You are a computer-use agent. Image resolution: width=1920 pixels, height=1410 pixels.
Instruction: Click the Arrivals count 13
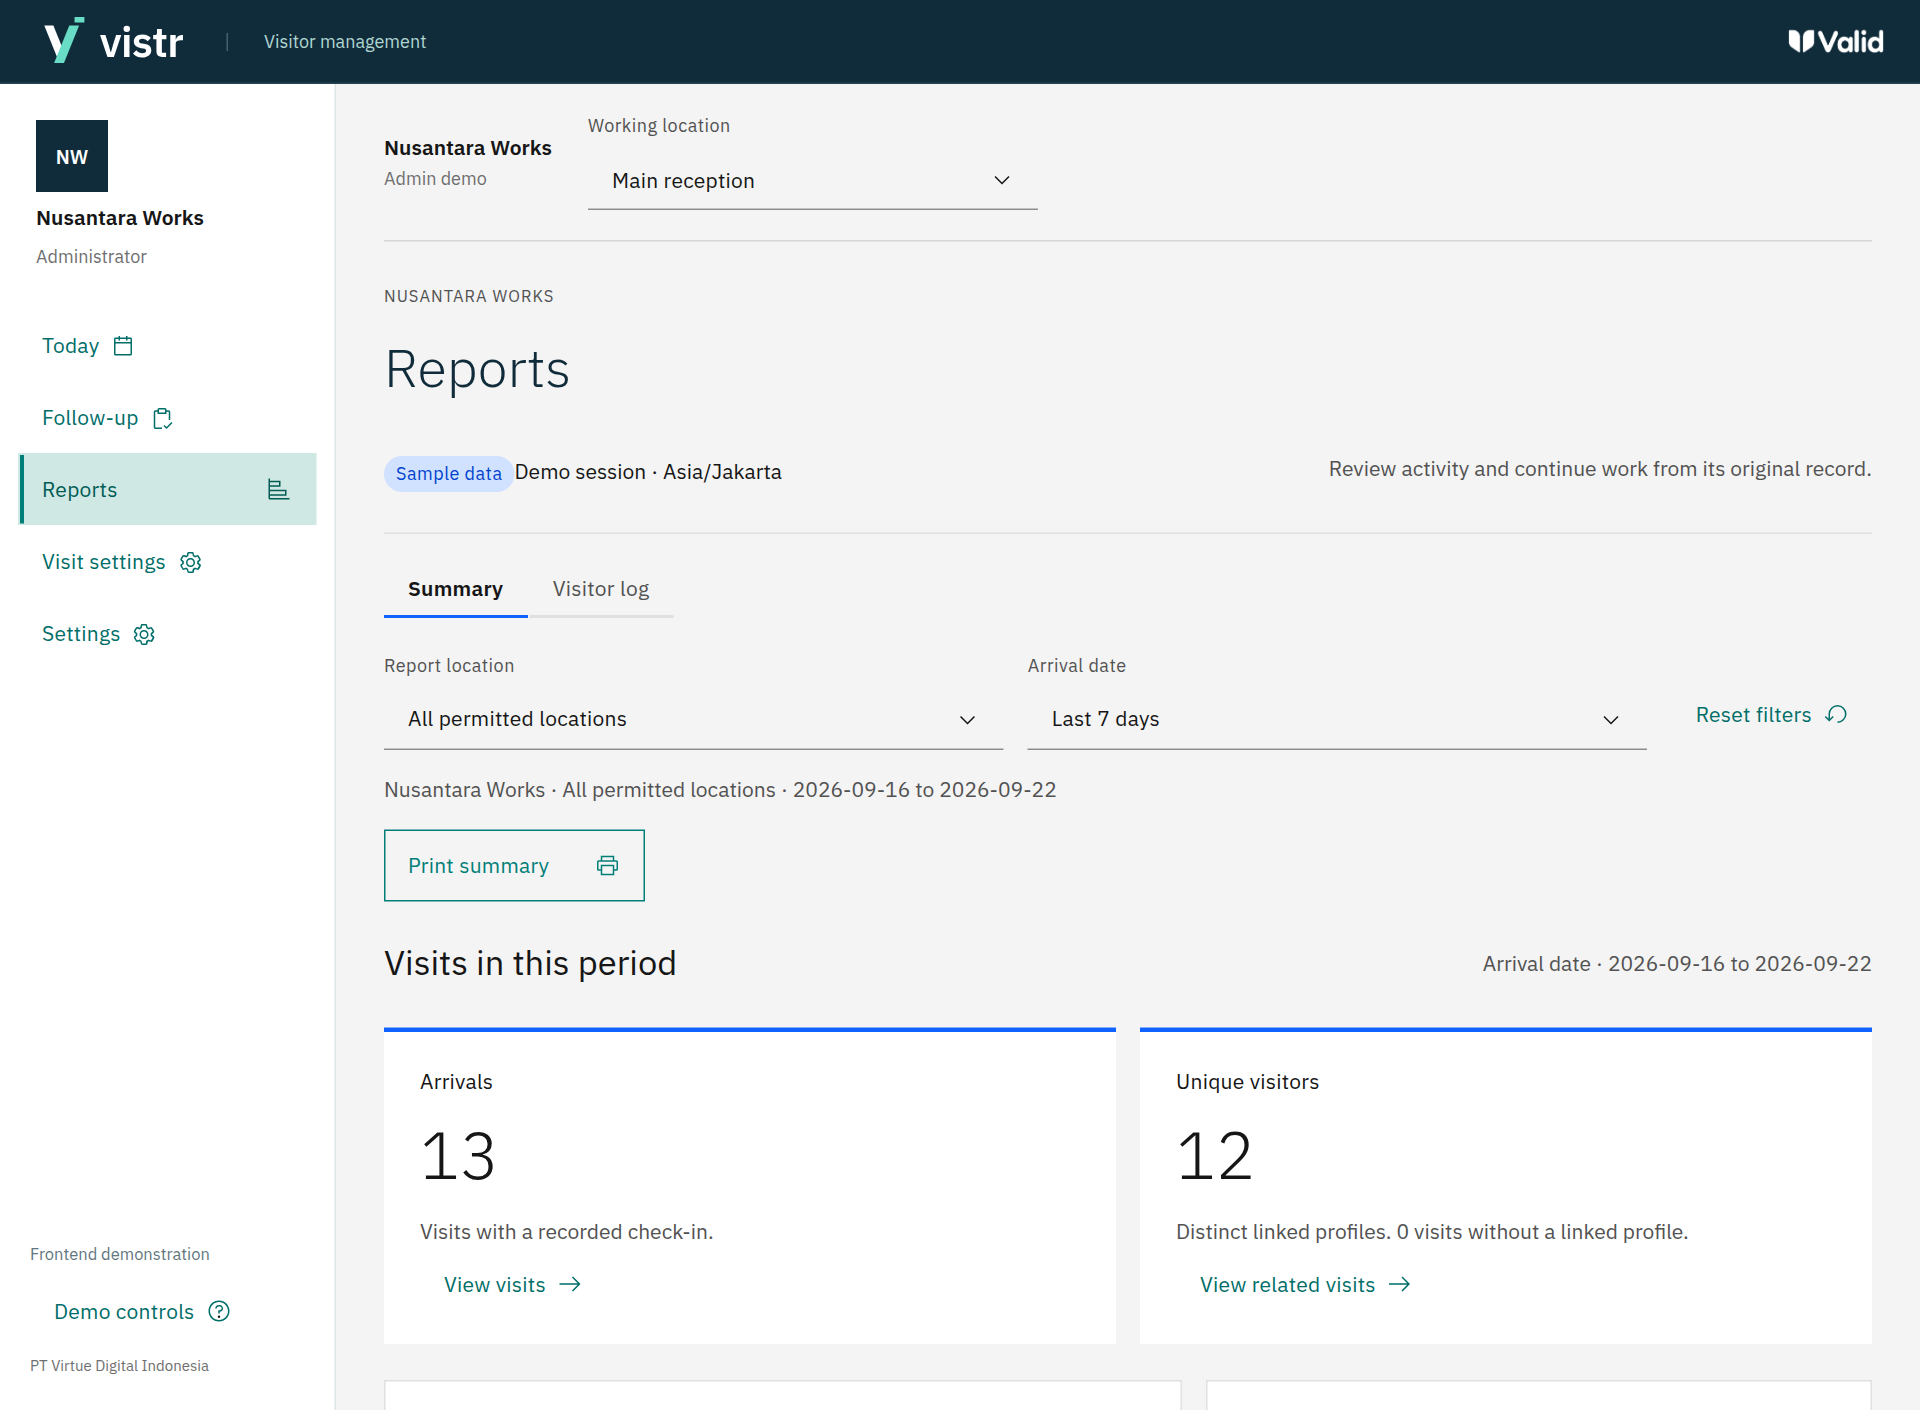point(458,1156)
